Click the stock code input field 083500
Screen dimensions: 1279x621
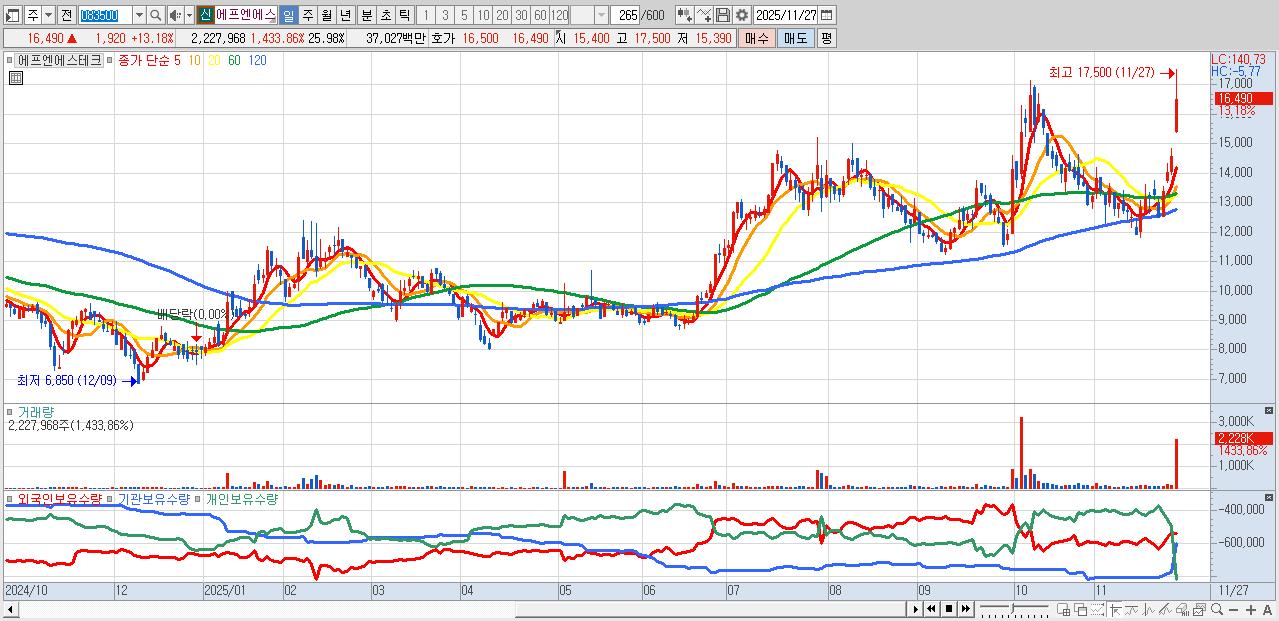[104, 15]
